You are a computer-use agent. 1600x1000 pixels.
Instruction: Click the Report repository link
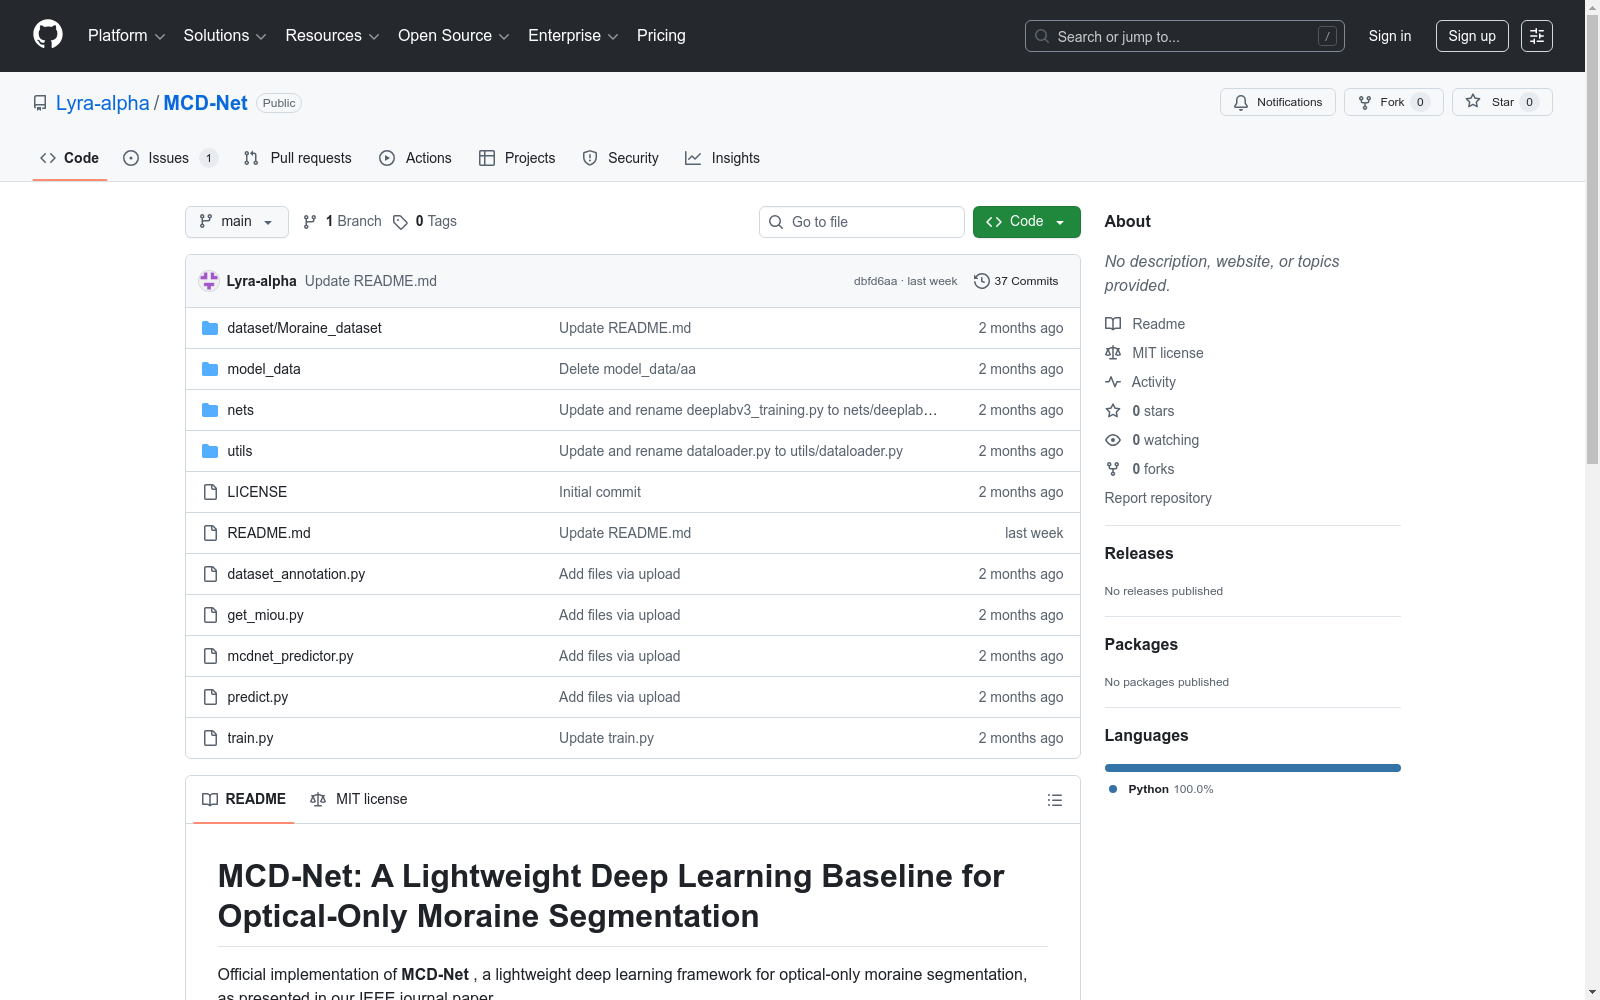coord(1158,498)
